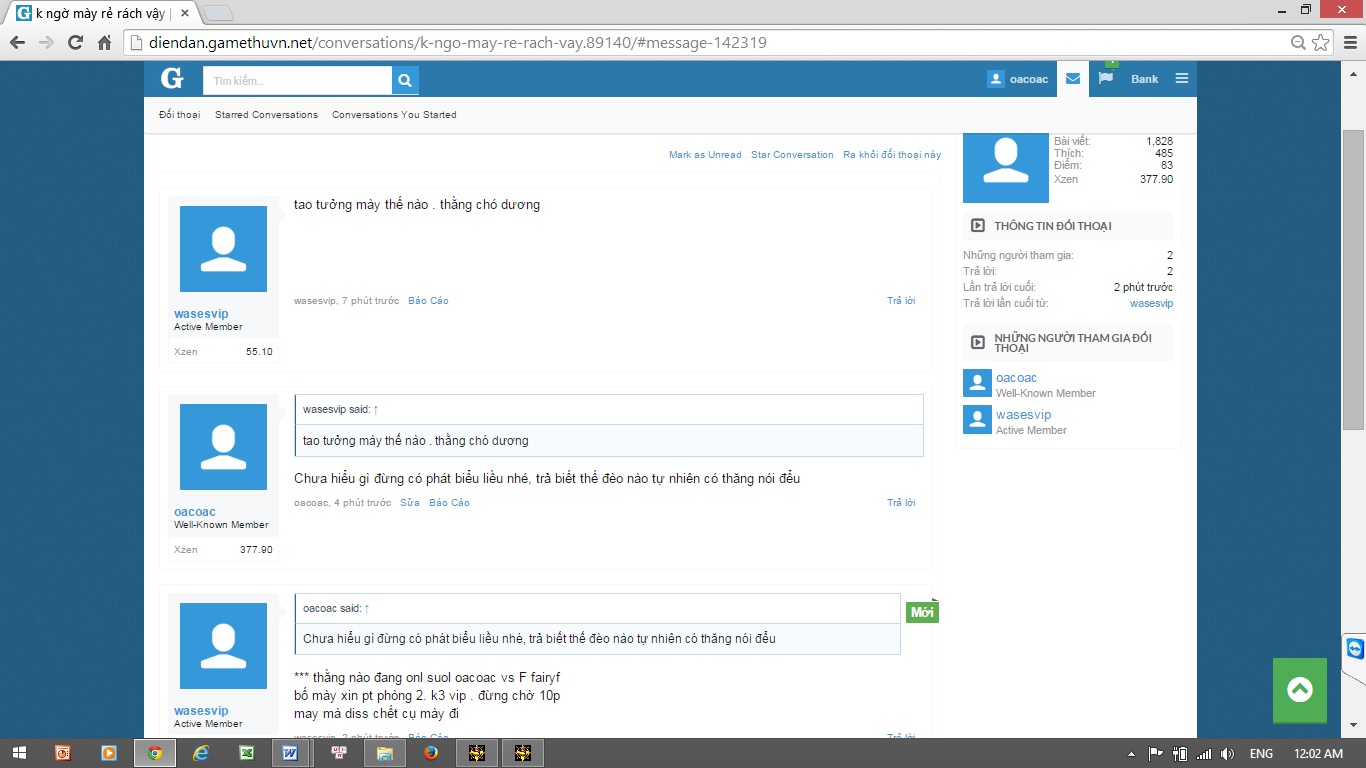Click Báo Cáo on first wasesvip message

pyautogui.click(x=428, y=301)
